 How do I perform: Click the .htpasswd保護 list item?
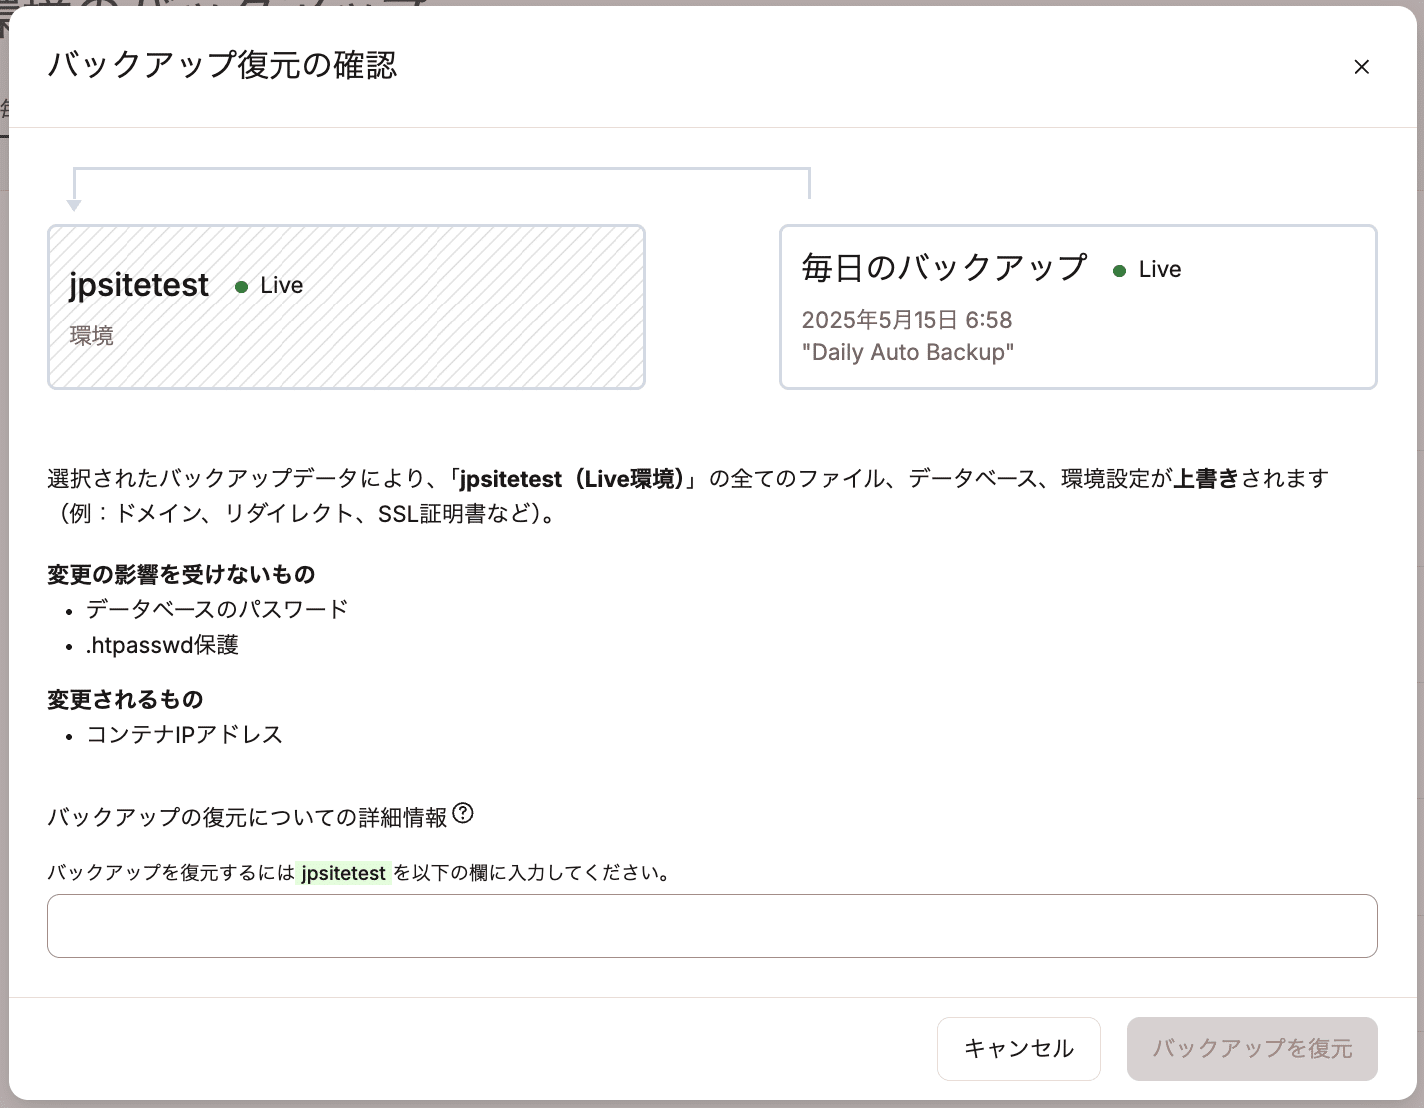click(x=162, y=645)
